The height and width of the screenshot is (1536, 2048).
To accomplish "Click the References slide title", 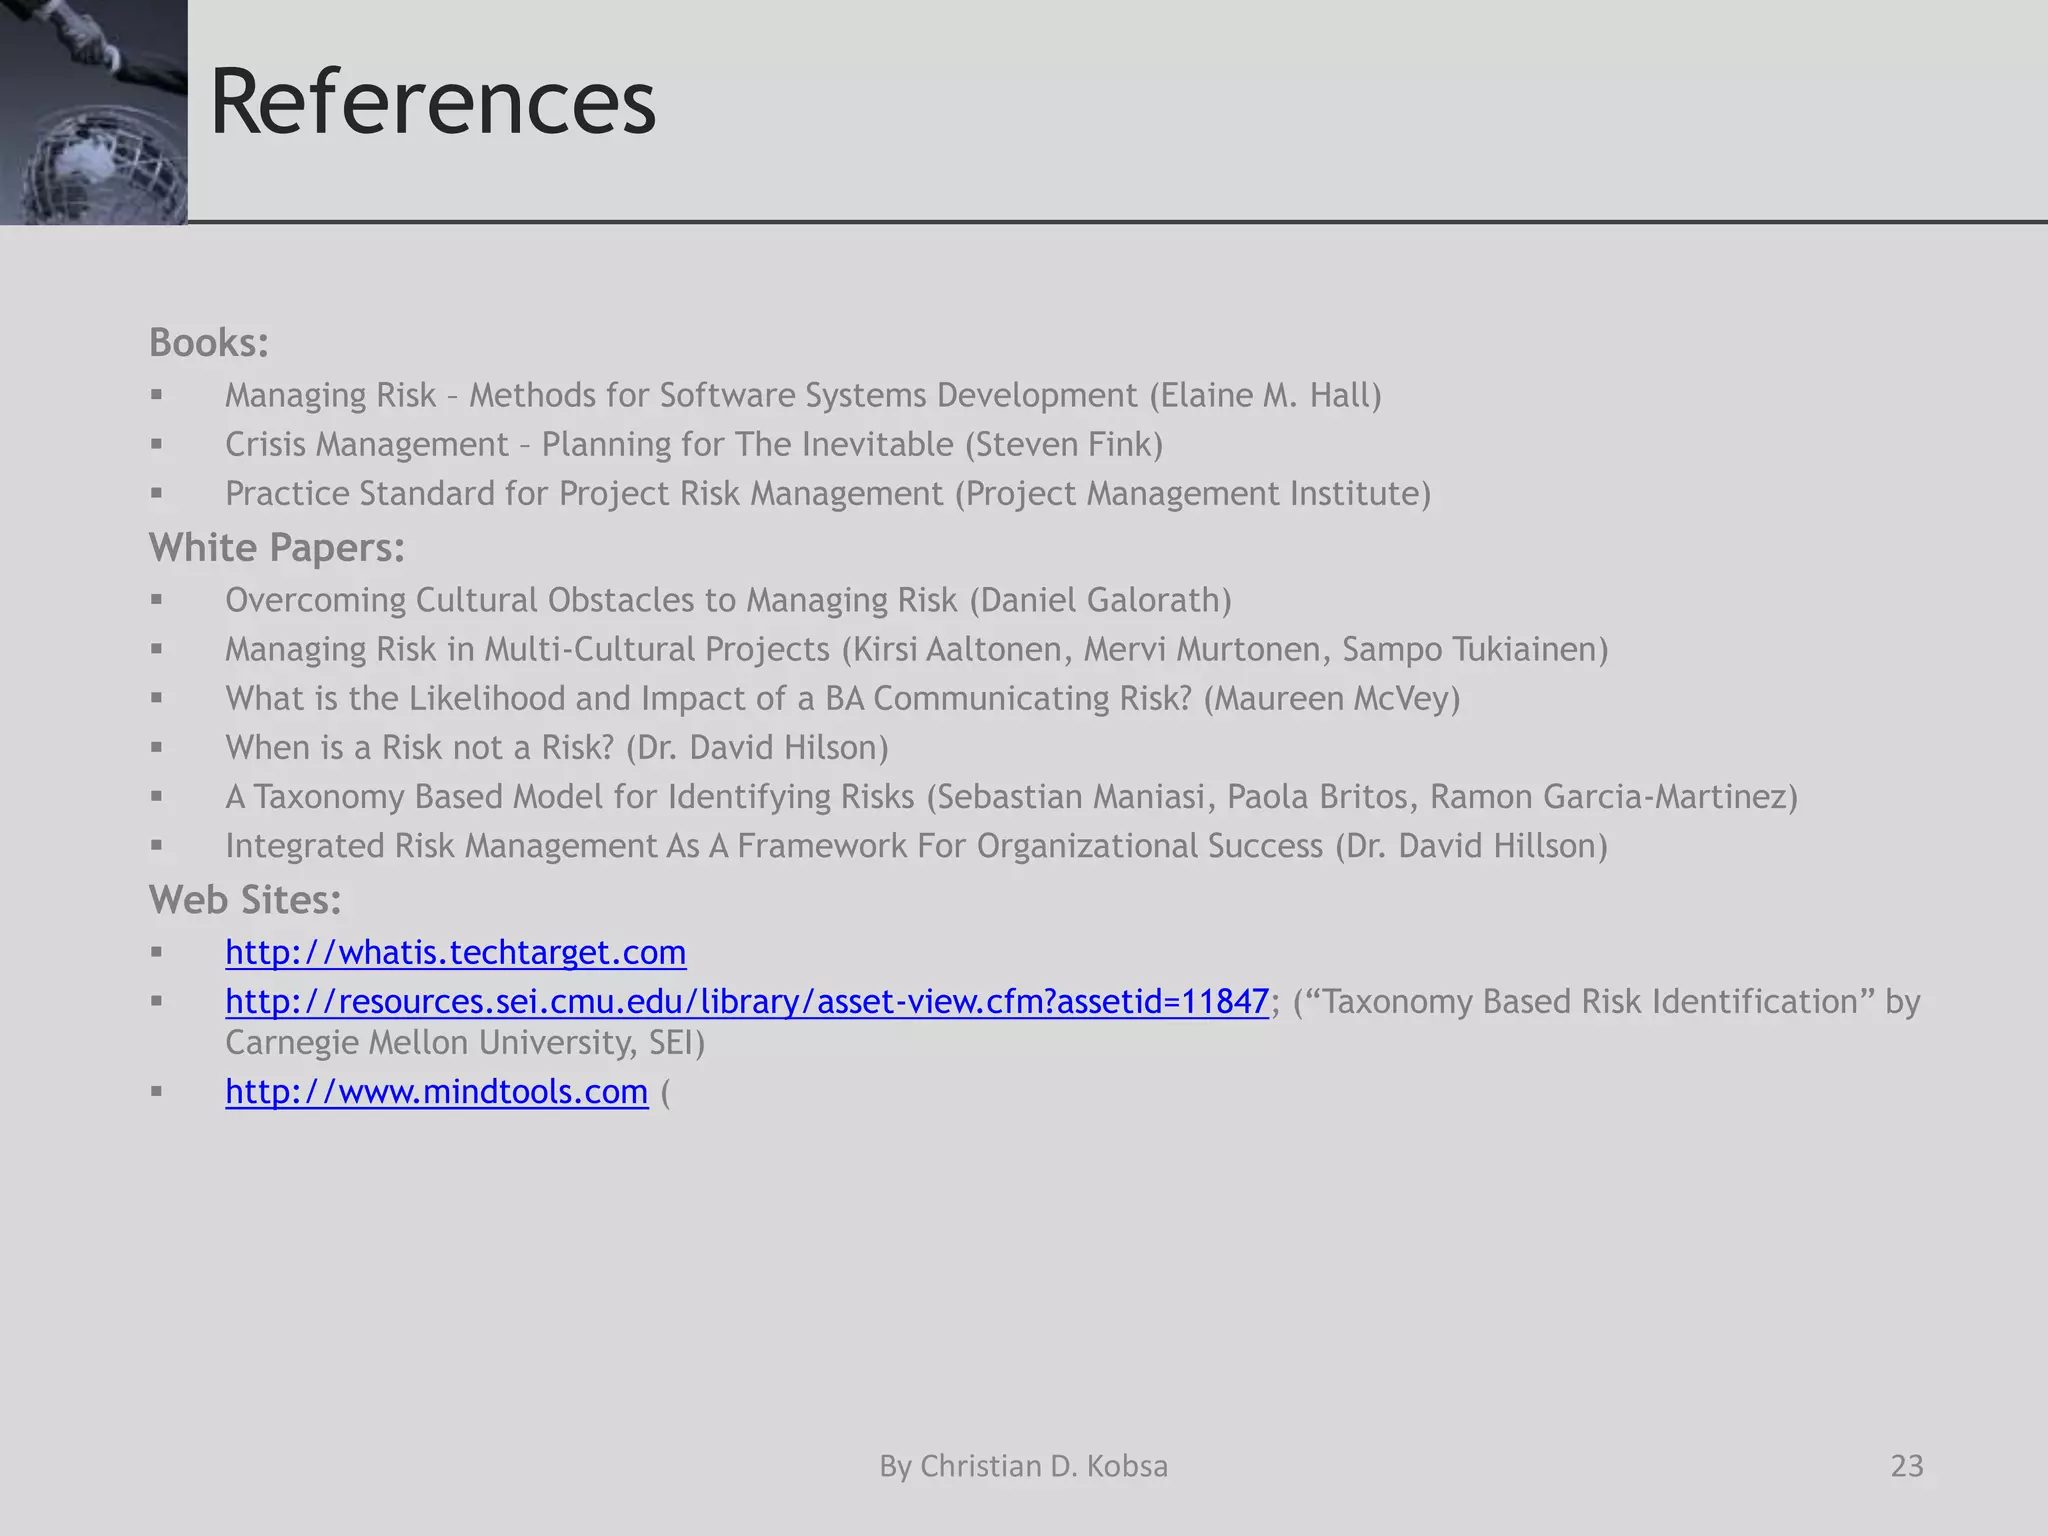I will (x=432, y=102).
